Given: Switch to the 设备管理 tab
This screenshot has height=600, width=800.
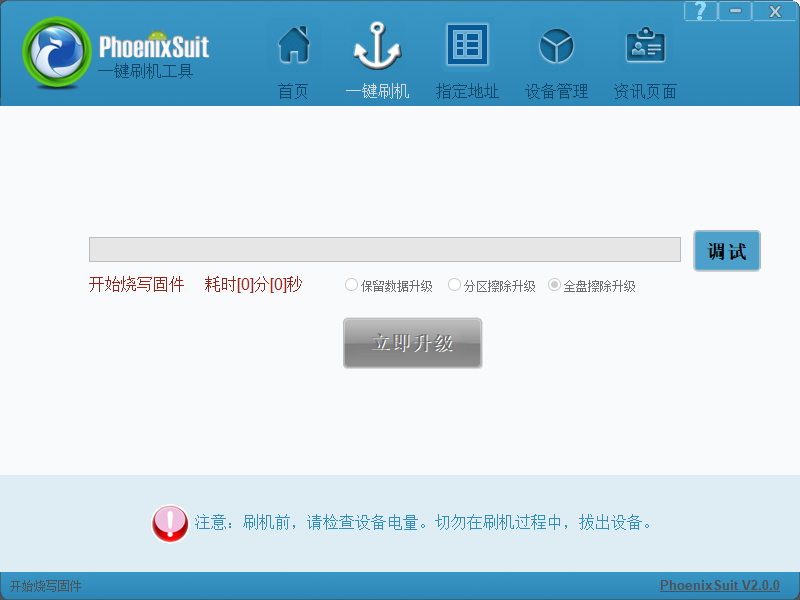Looking at the screenshot, I should point(555,60).
